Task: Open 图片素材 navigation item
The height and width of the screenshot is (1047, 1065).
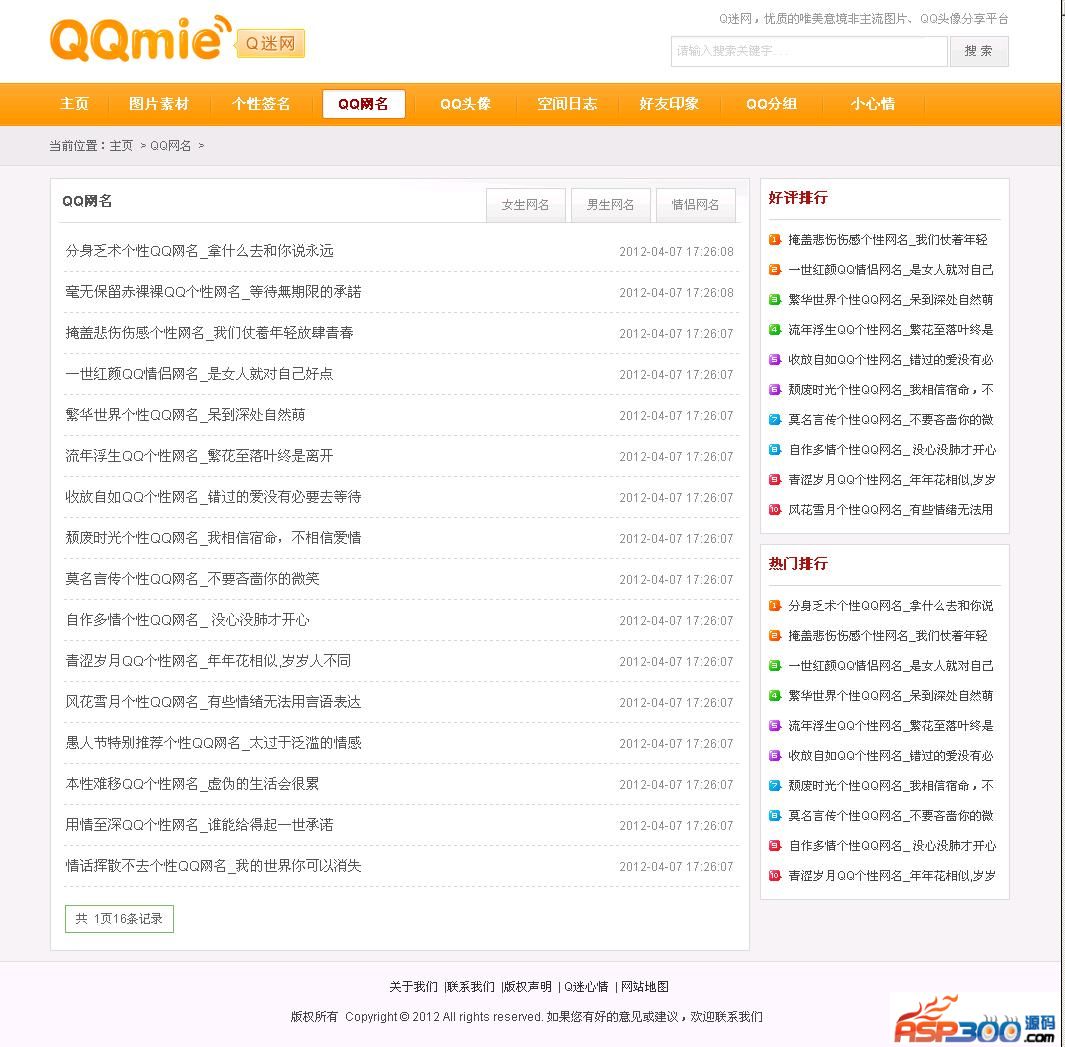Action: [x=159, y=104]
